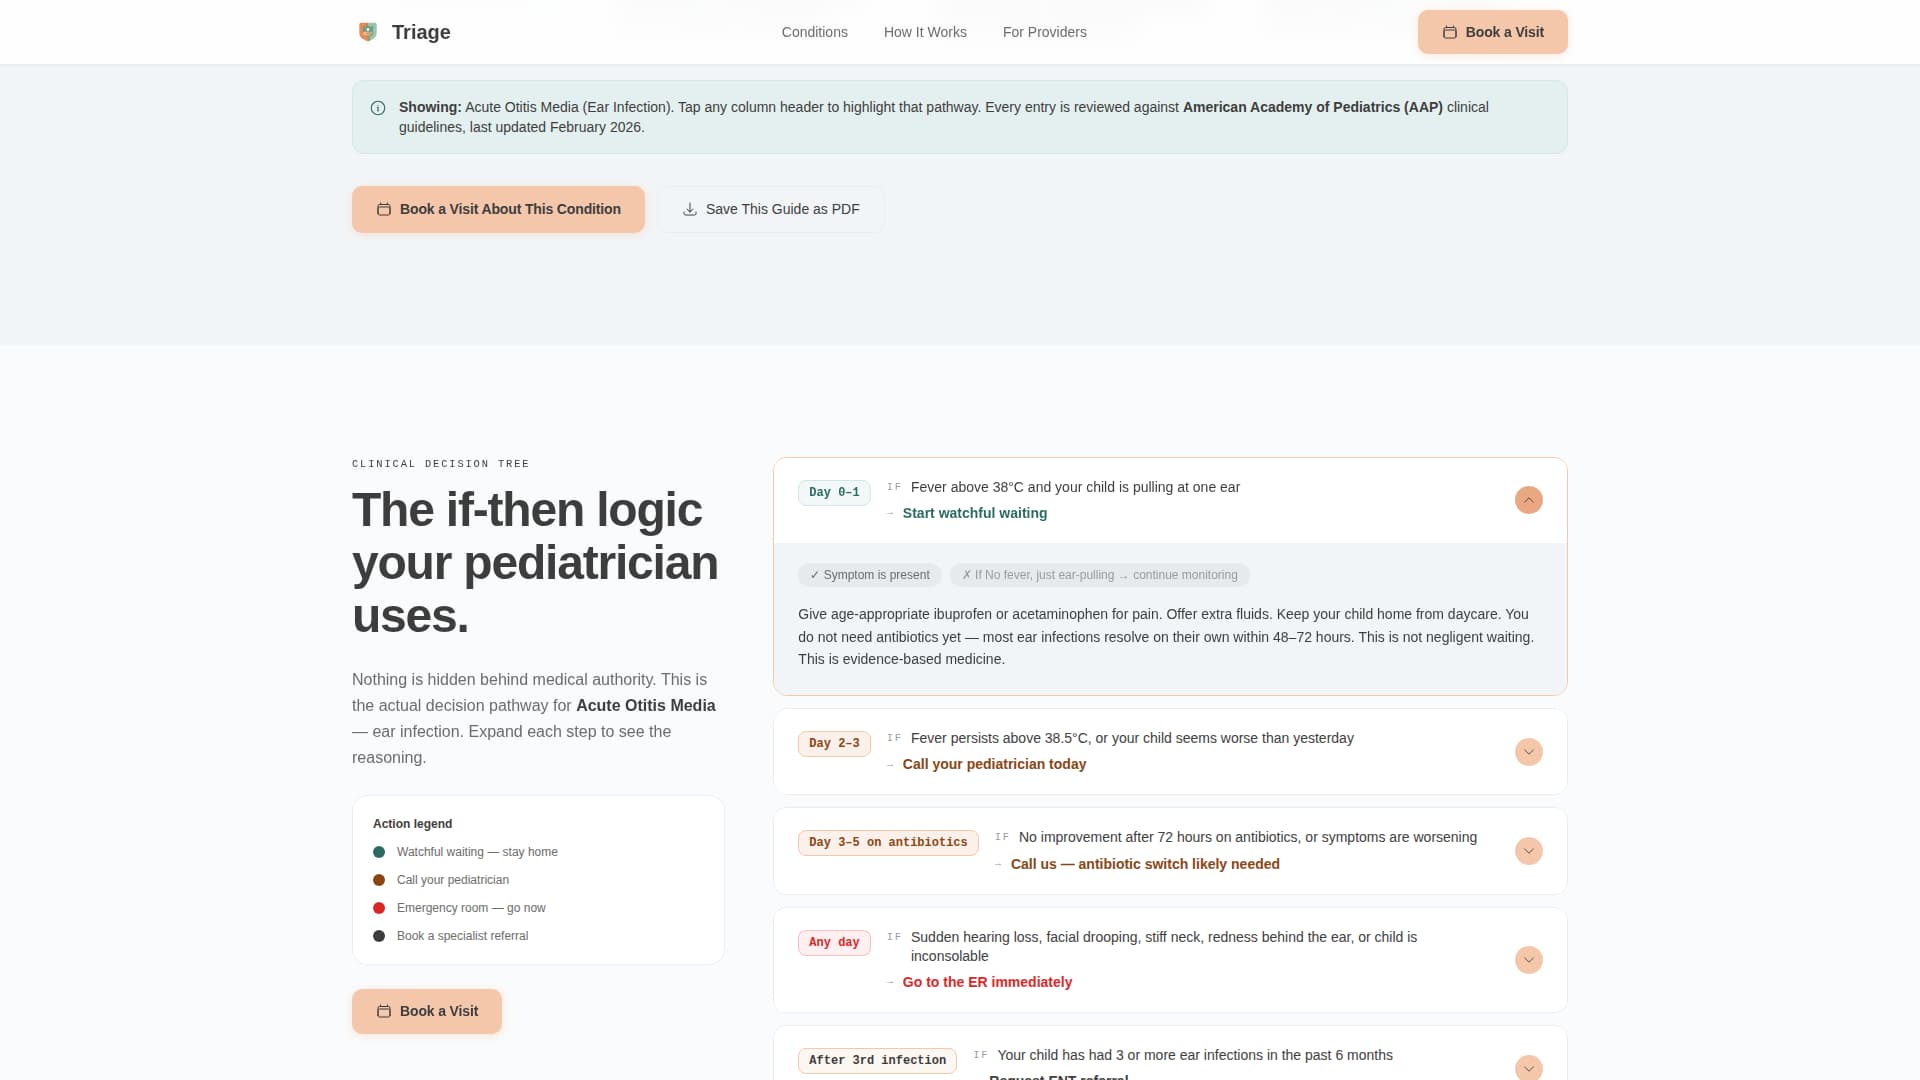Click the Call your pediatrician today text
The height and width of the screenshot is (1080, 1920).
click(994, 764)
